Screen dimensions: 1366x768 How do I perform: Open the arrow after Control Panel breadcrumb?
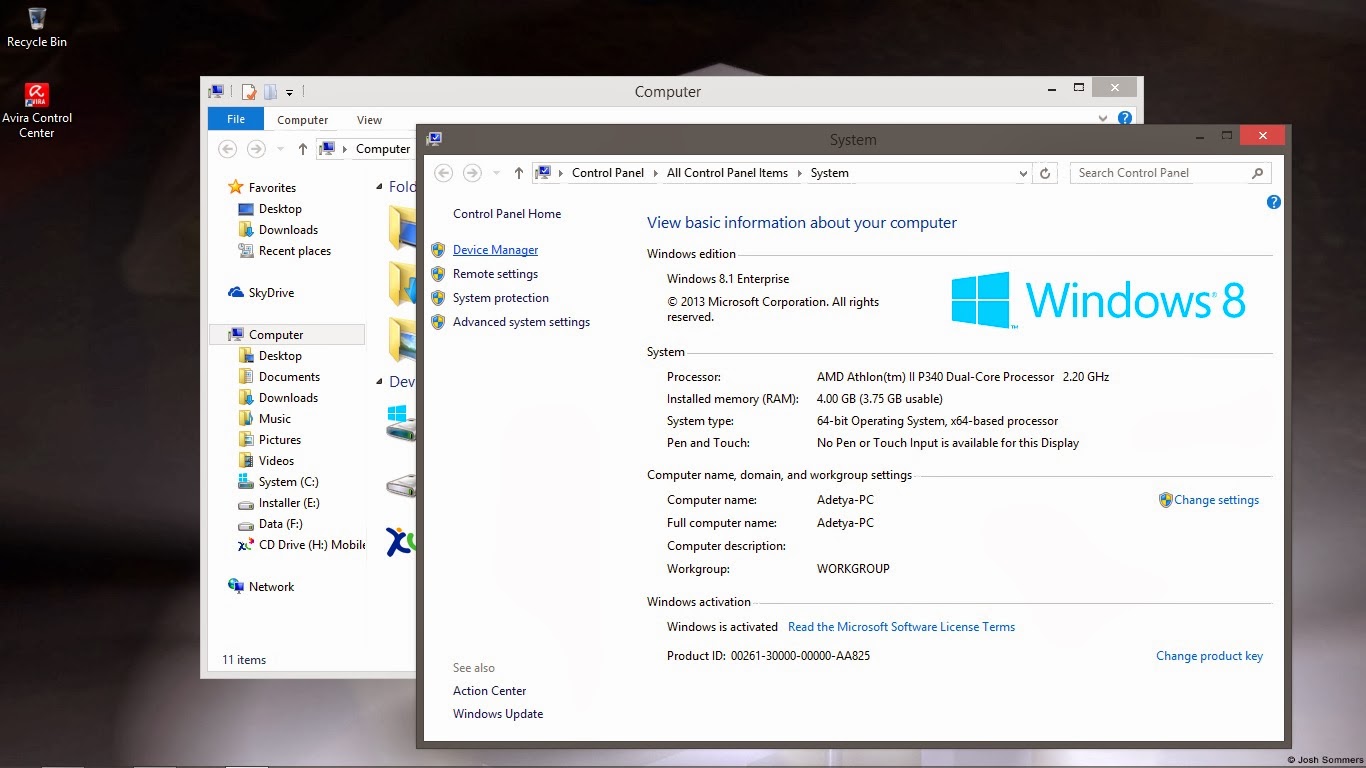656,173
